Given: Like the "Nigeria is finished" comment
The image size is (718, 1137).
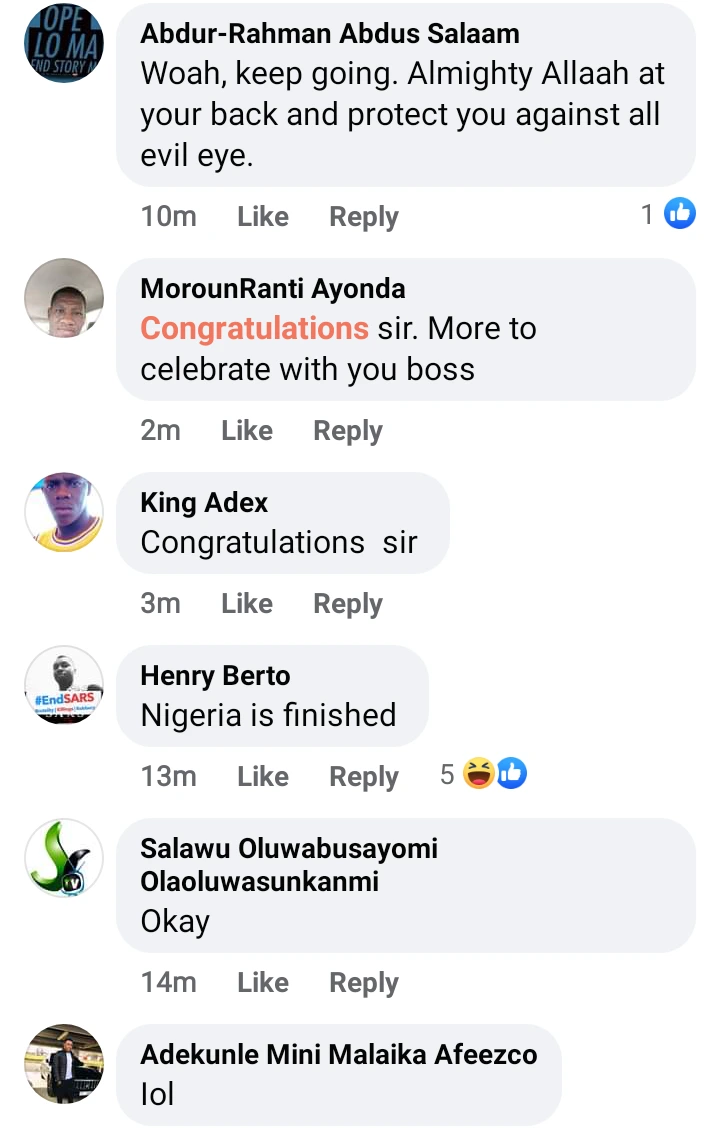Looking at the screenshot, I should click(263, 777).
